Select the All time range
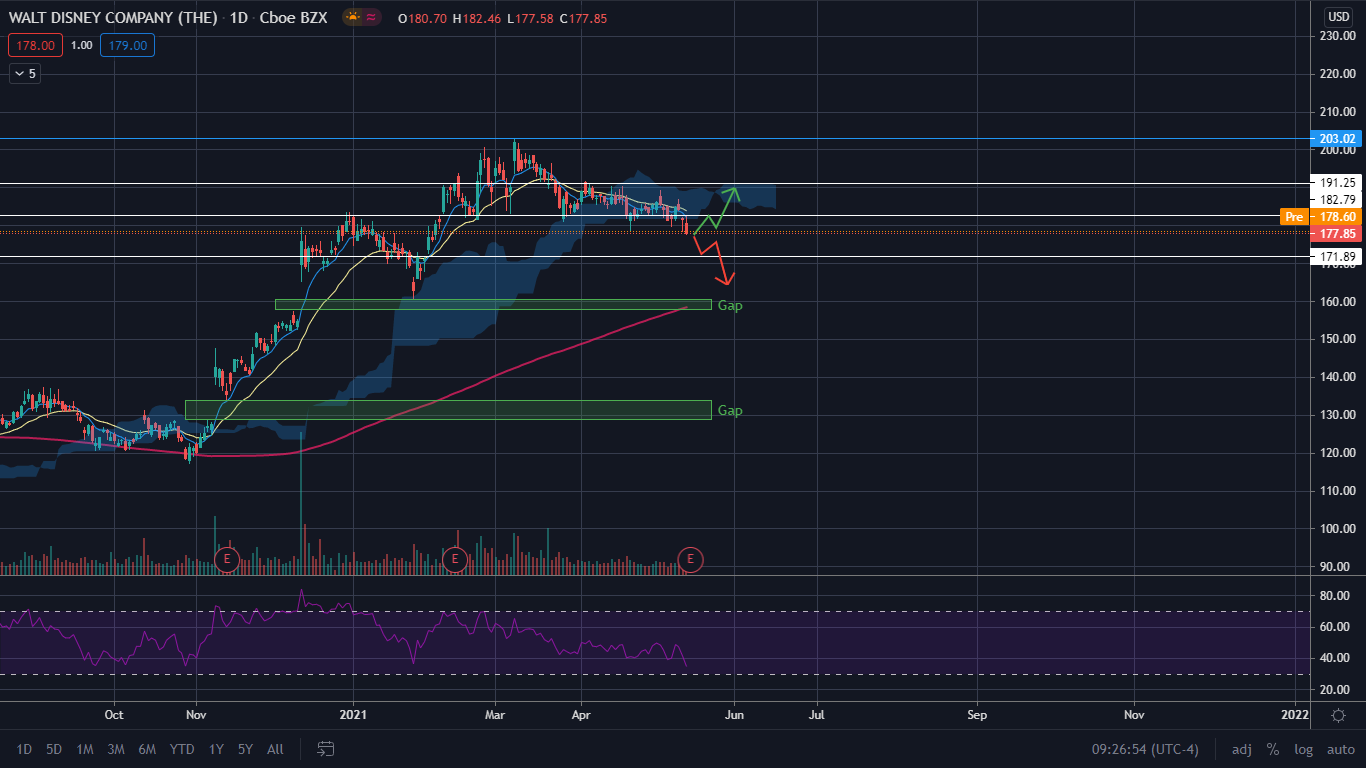The width and height of the screenshot is (1366, 768). (276, 749)
